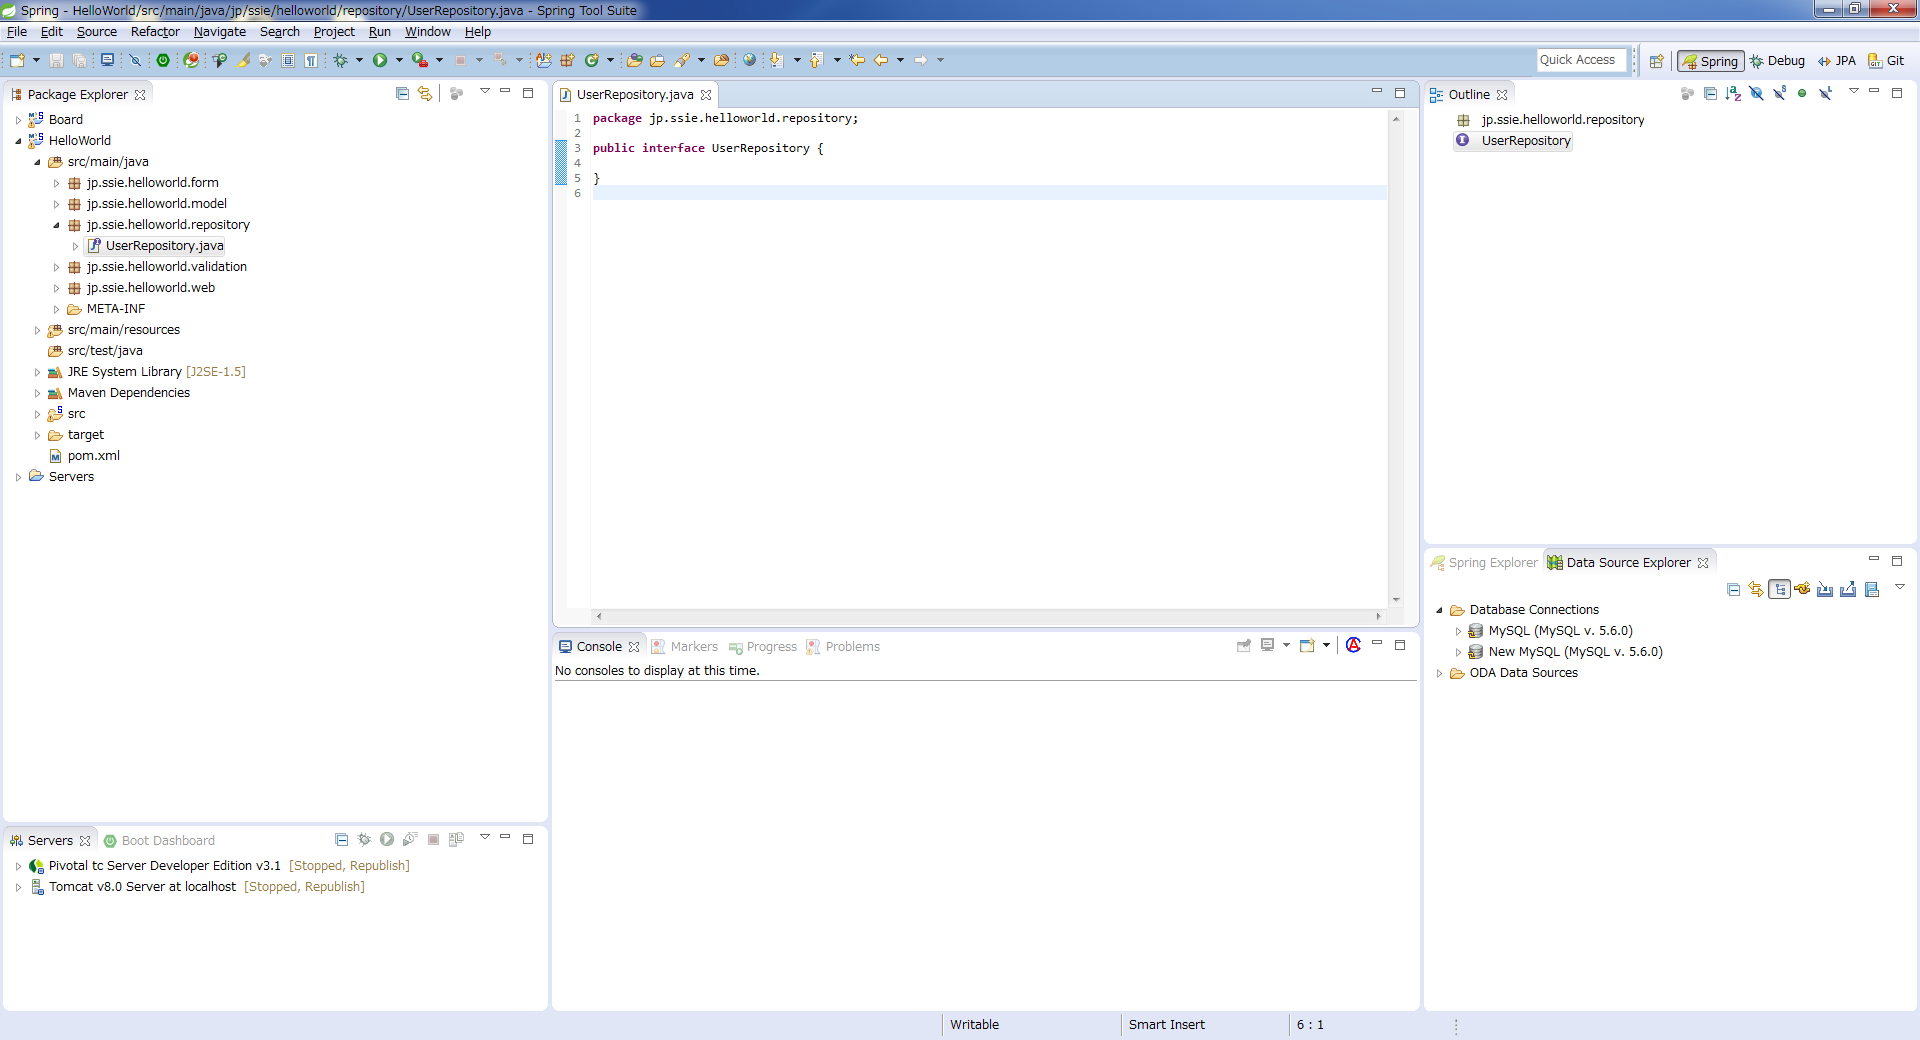Click Collapse All in Package Explorer
The image size is (1920, 1040).
(x=402, y=93)
